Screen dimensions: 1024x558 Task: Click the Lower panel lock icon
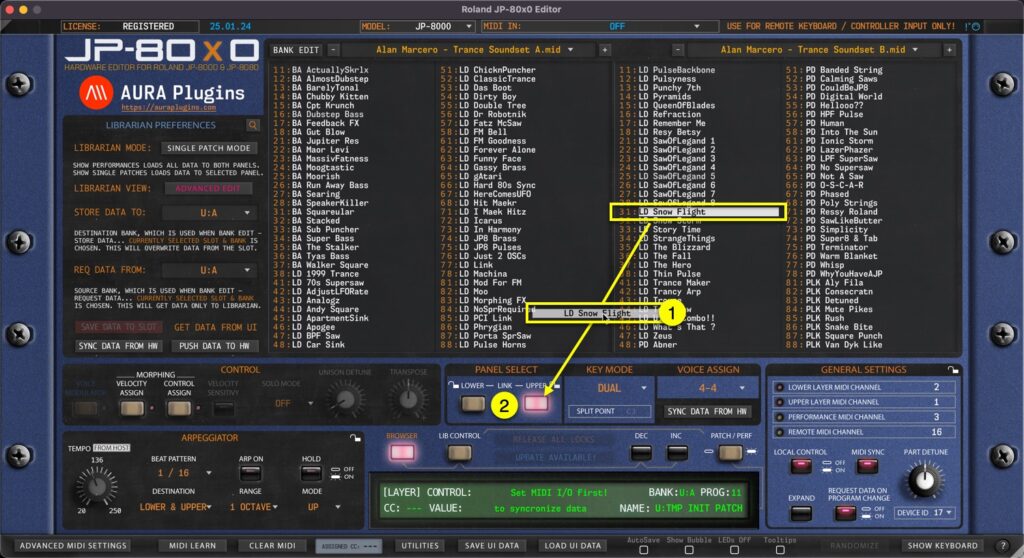pyautogui.click(x=453, y=386)
